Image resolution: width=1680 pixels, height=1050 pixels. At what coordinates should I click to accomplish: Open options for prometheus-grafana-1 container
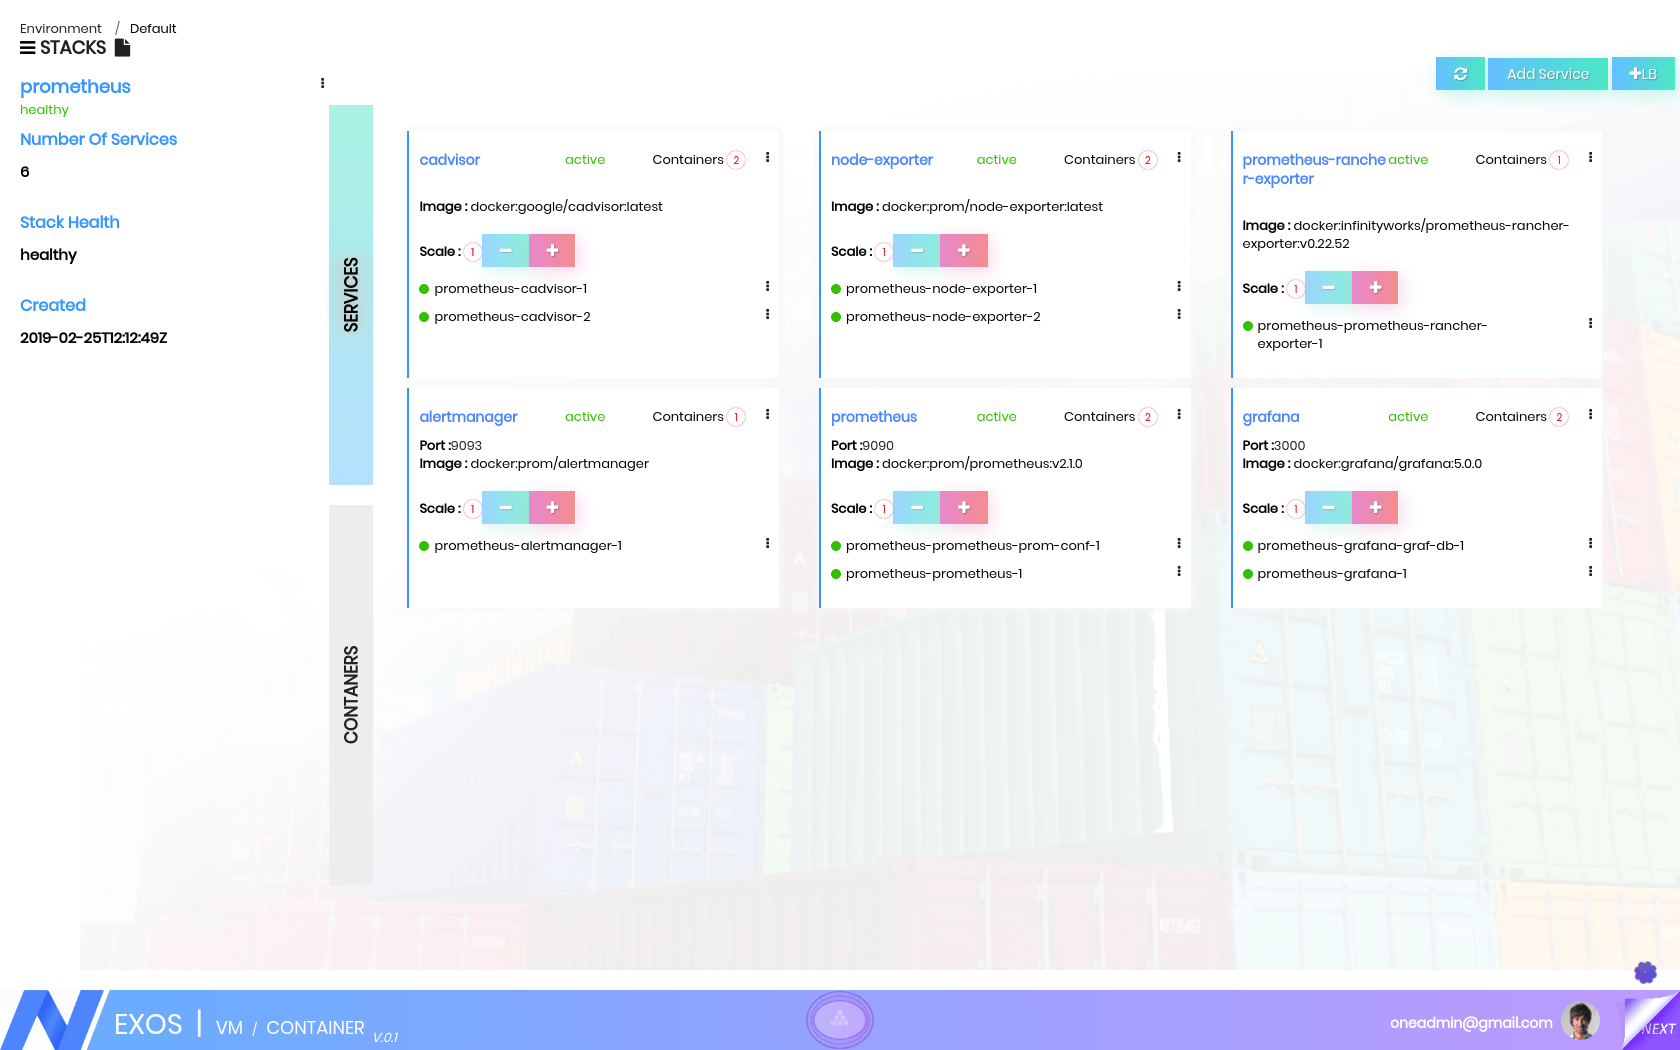tap(1590, 572)
